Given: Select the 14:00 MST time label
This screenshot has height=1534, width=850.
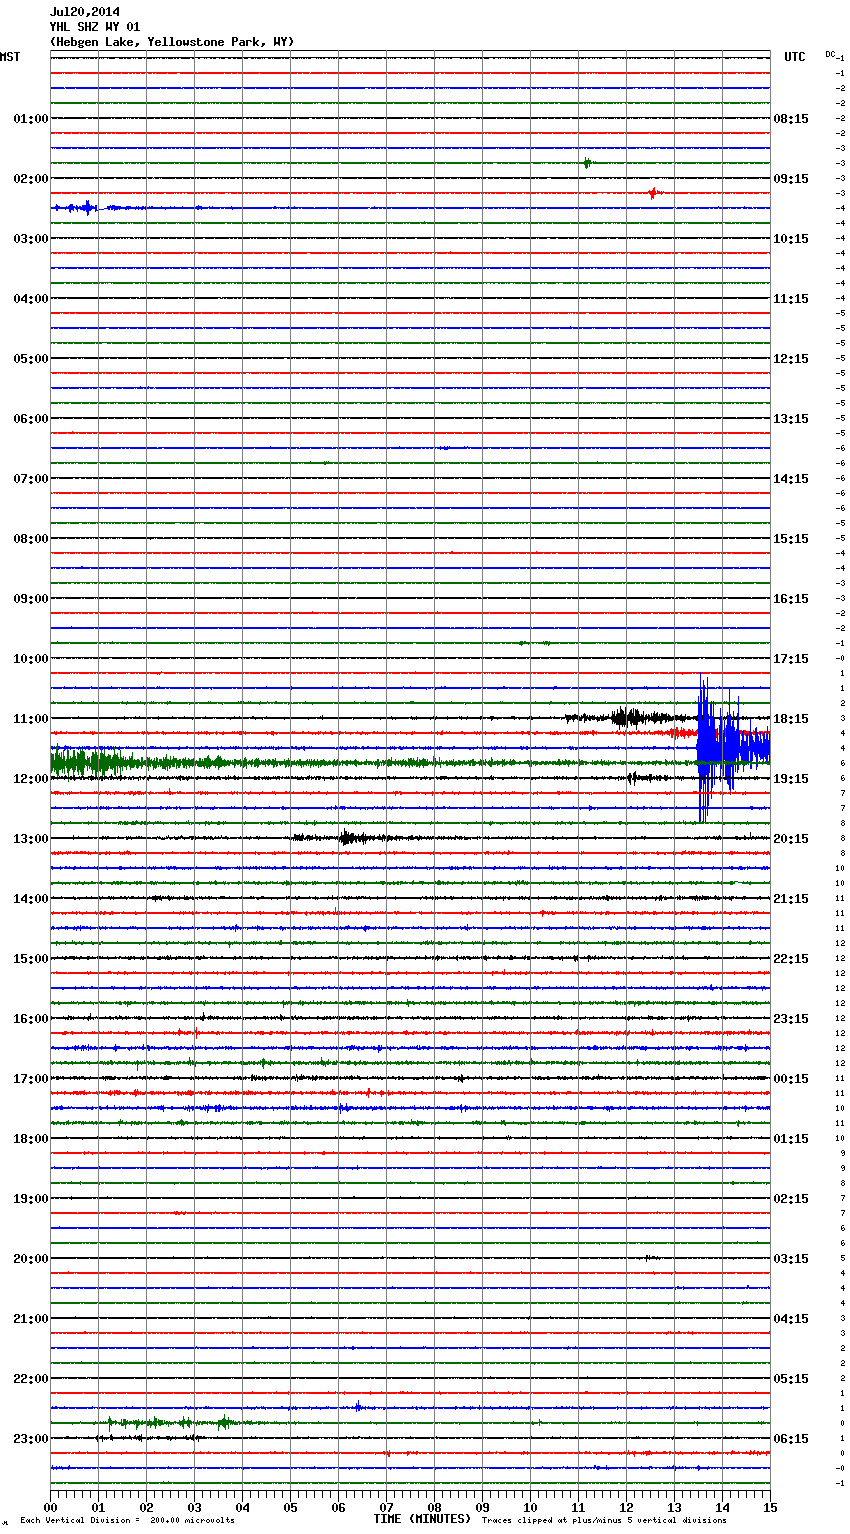Looking at the screenshot, I should (x=31, y=899).
